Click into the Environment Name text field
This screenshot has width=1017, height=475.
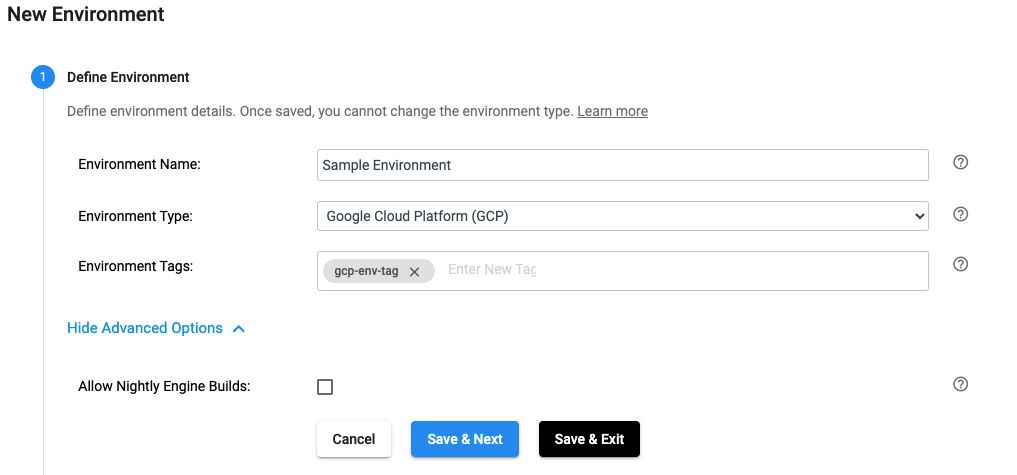point(622,165)
